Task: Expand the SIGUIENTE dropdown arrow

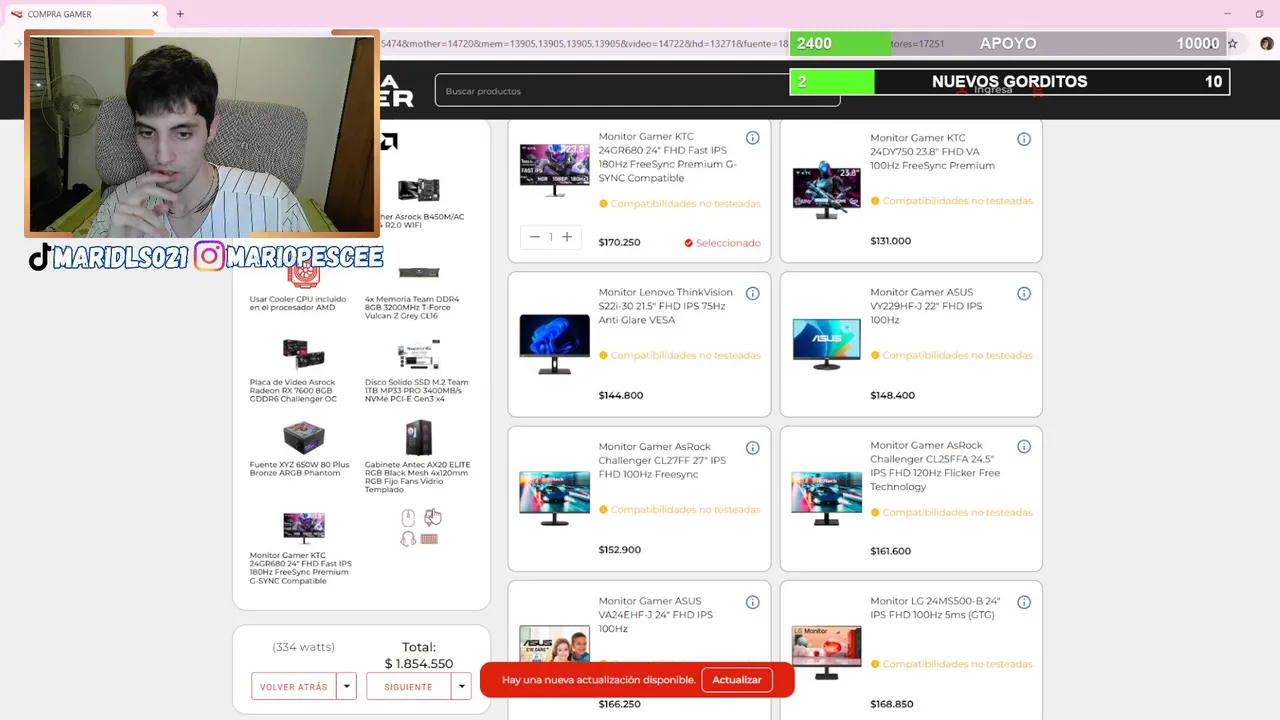Action: [x=461, y=687]
